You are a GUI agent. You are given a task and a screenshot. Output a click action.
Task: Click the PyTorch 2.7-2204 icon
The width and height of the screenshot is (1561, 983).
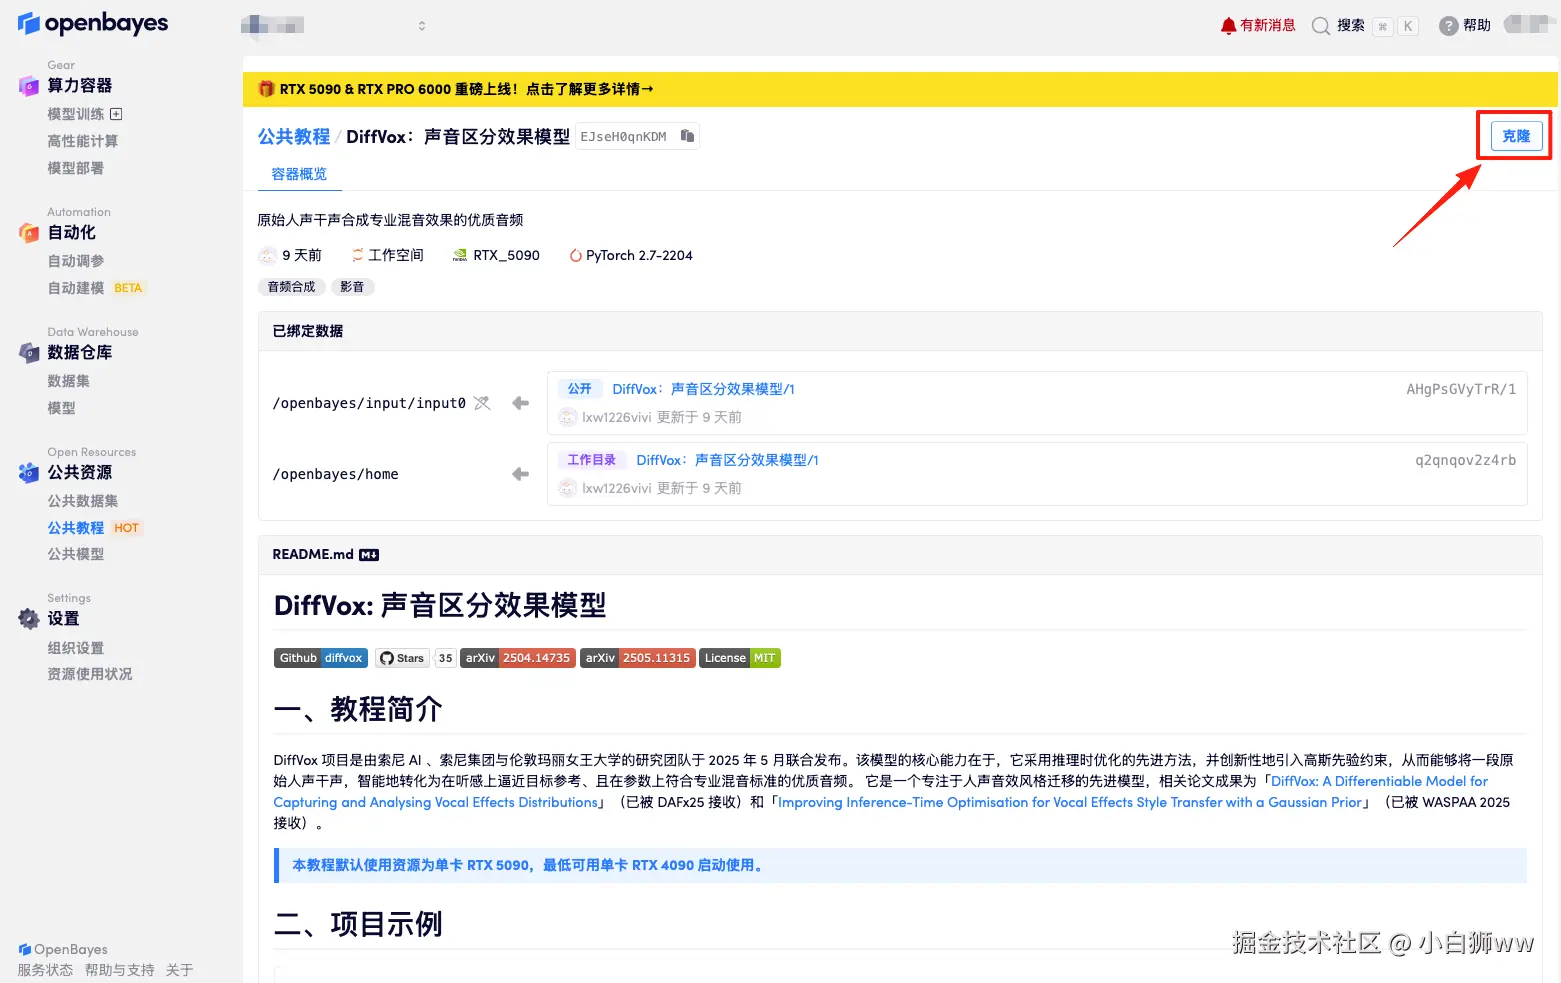coord(576,256)
